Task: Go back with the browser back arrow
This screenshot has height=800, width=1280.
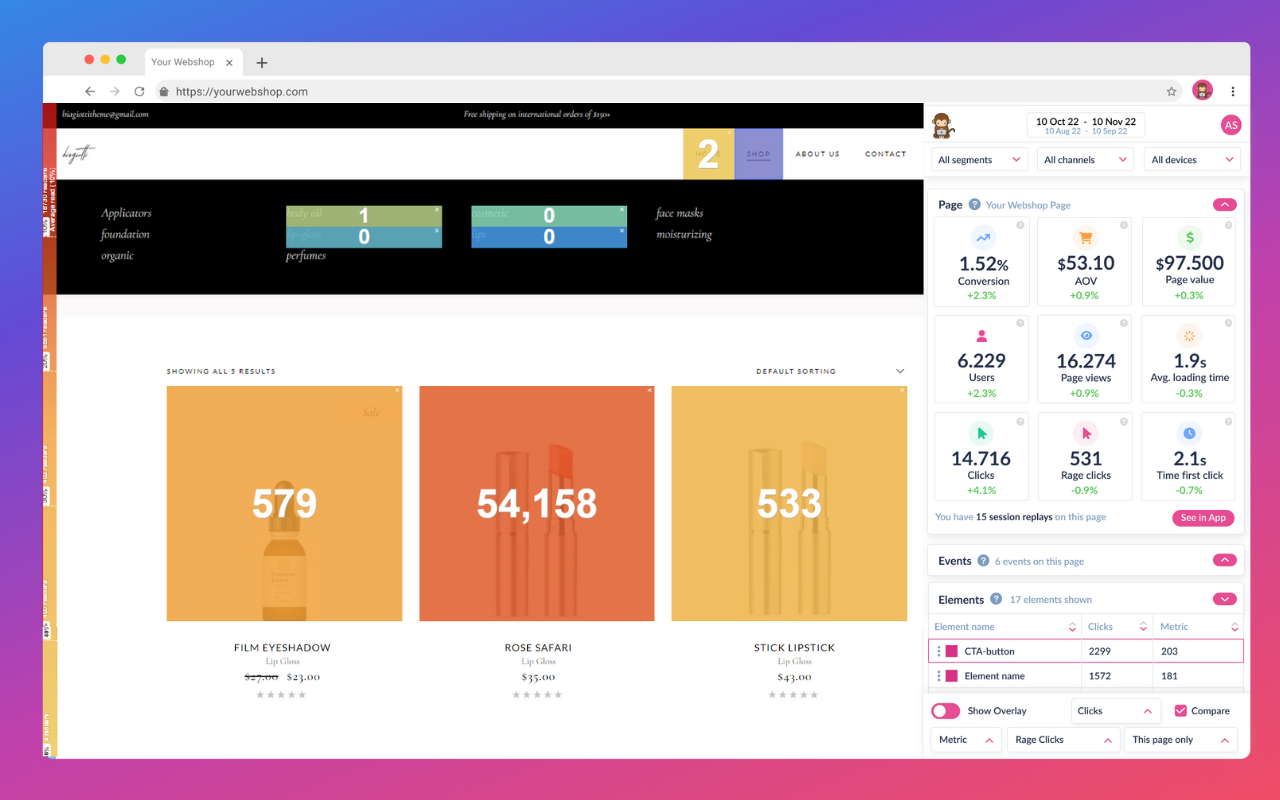Action: click(x=90, y=91)
